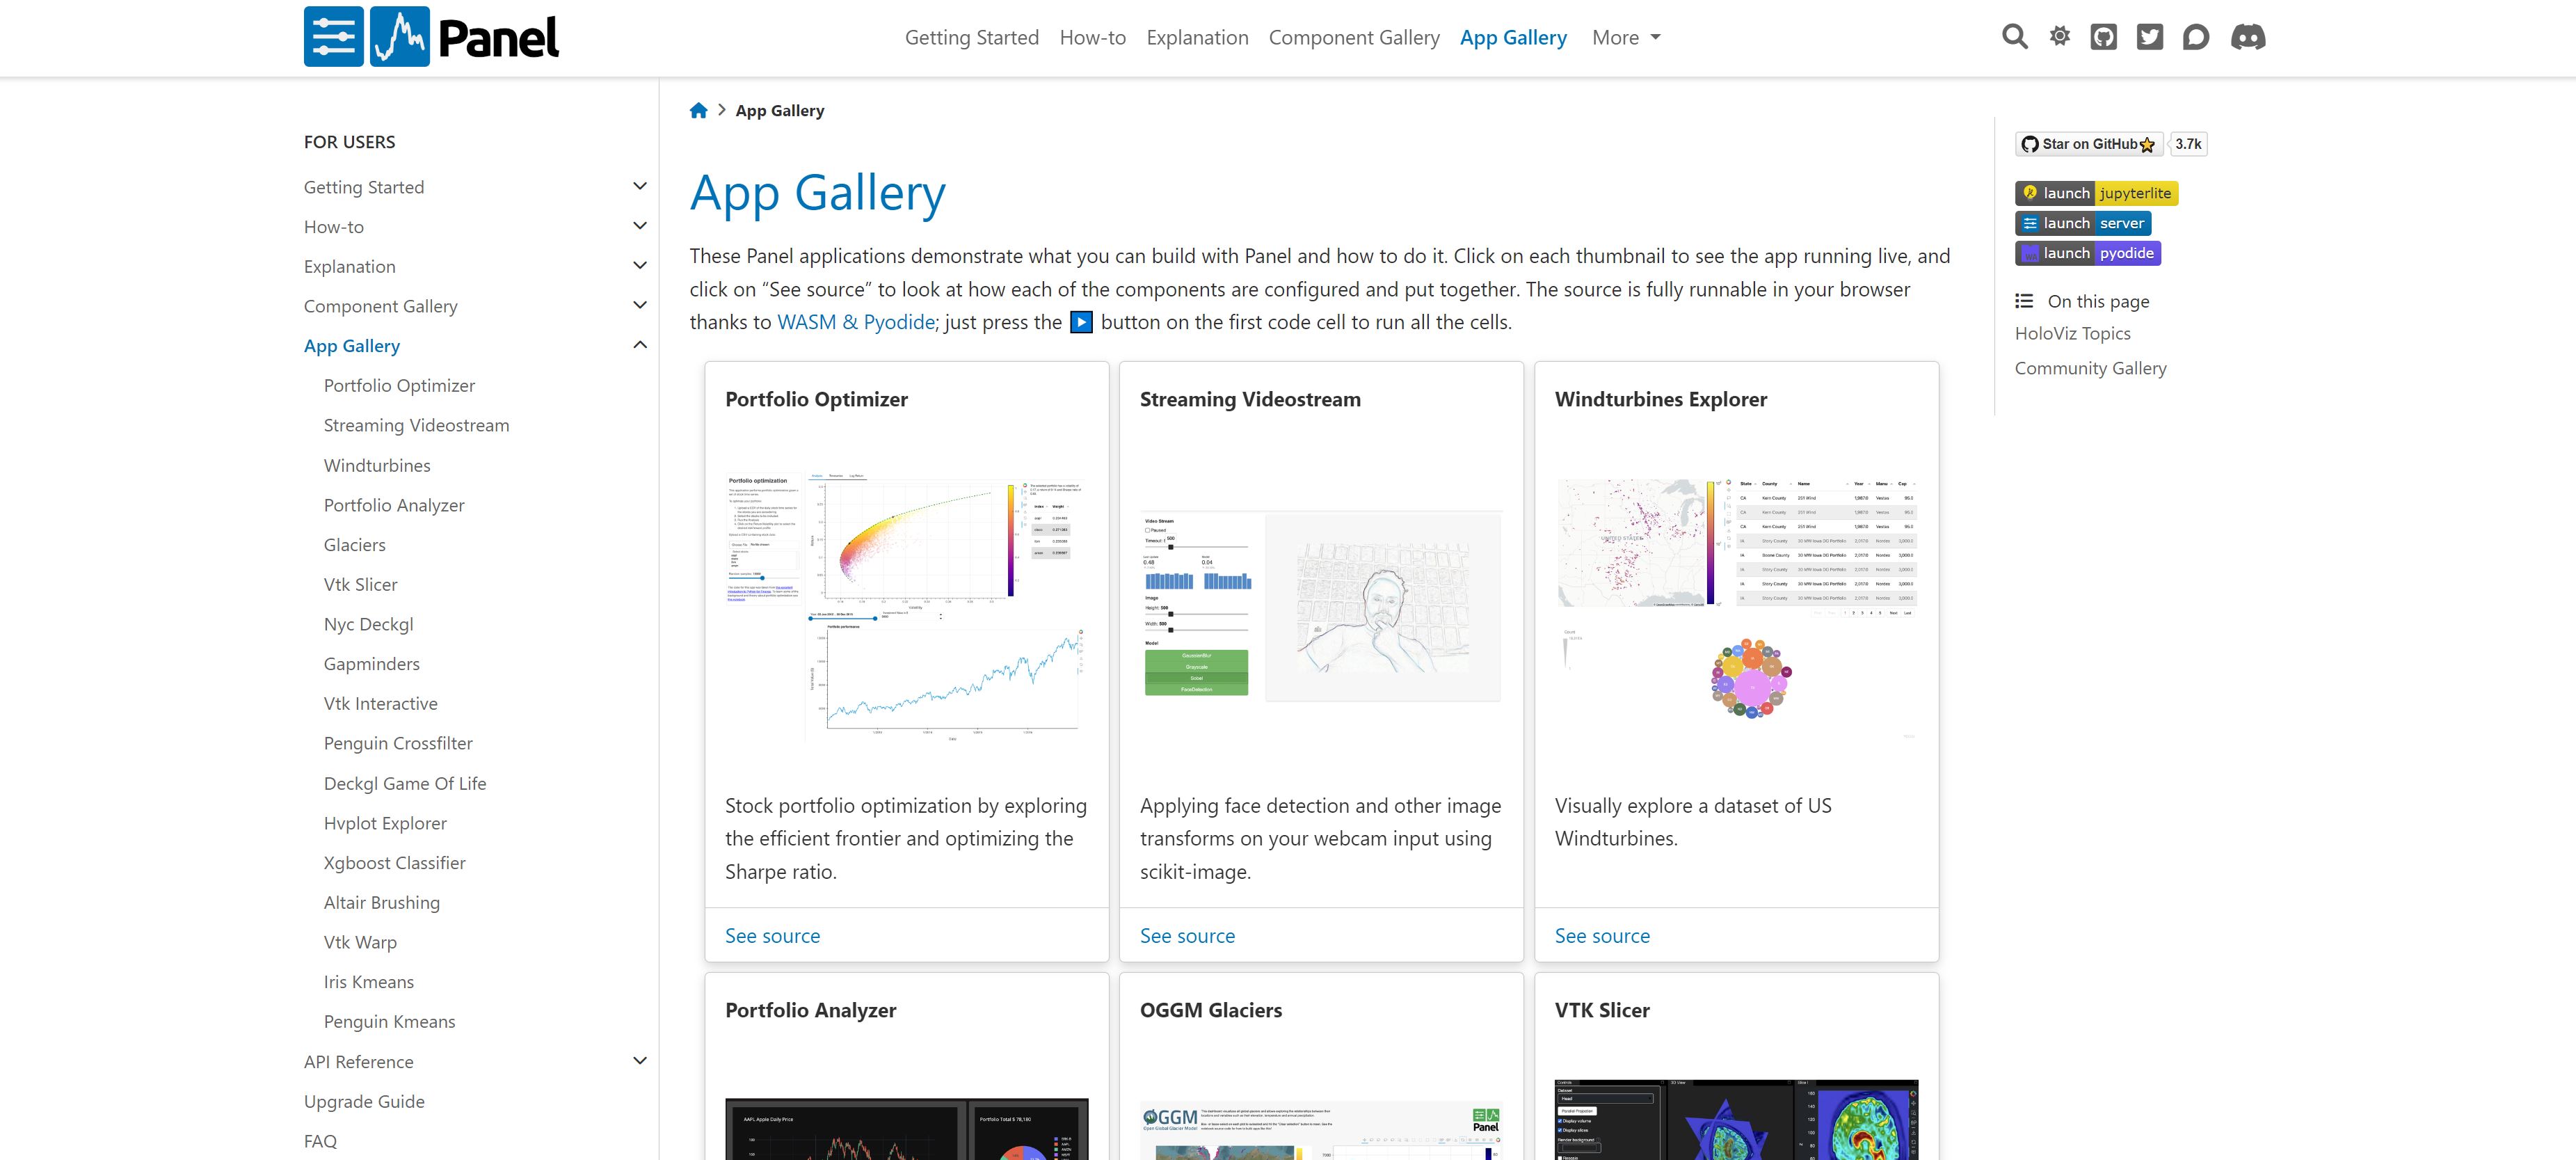Collapse the App Gallery sidebar section
Screen dimensions: 2576x1160
(x=640, y=345)
